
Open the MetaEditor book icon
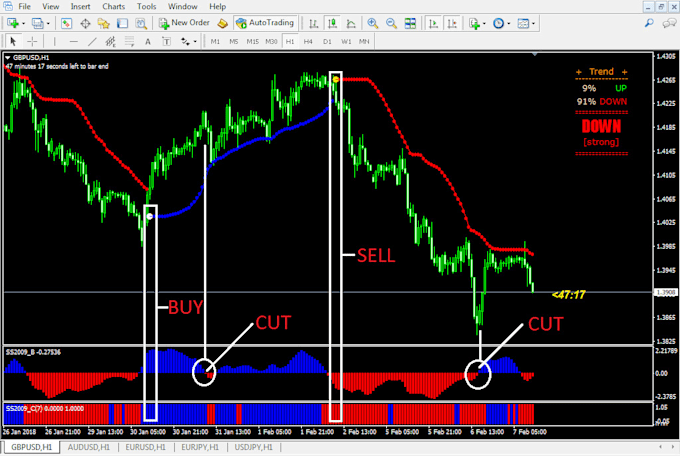[x=222, y=23]
